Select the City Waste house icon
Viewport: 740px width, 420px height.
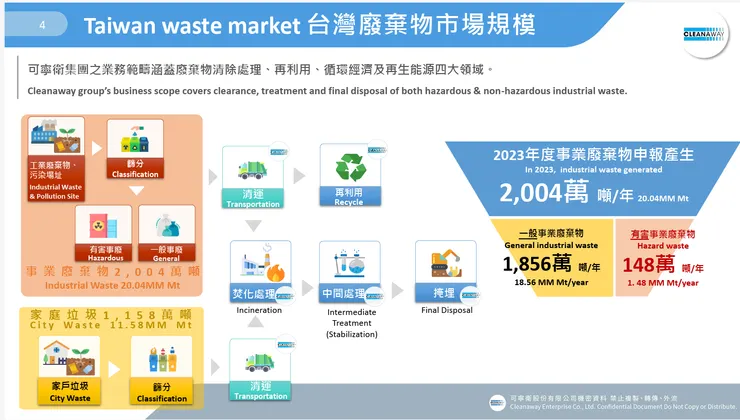click(69, 358)
